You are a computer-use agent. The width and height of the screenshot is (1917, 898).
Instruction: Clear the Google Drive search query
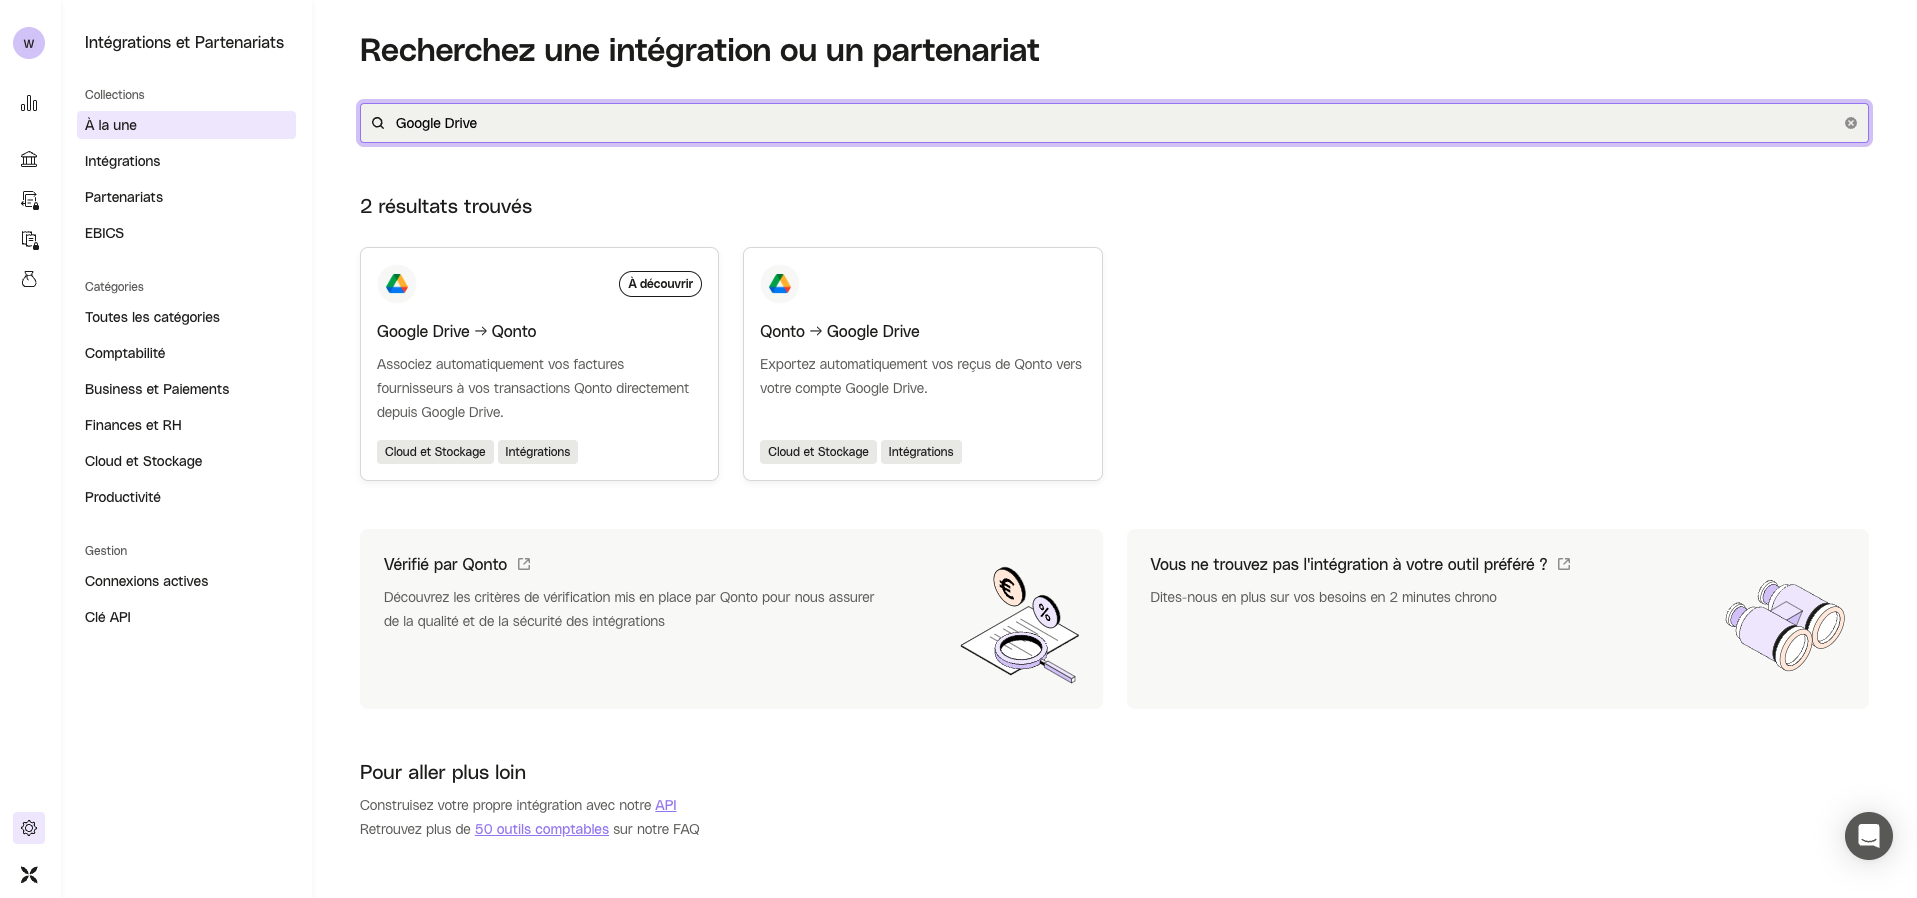pyautogui.click(x=1851, y=123)
